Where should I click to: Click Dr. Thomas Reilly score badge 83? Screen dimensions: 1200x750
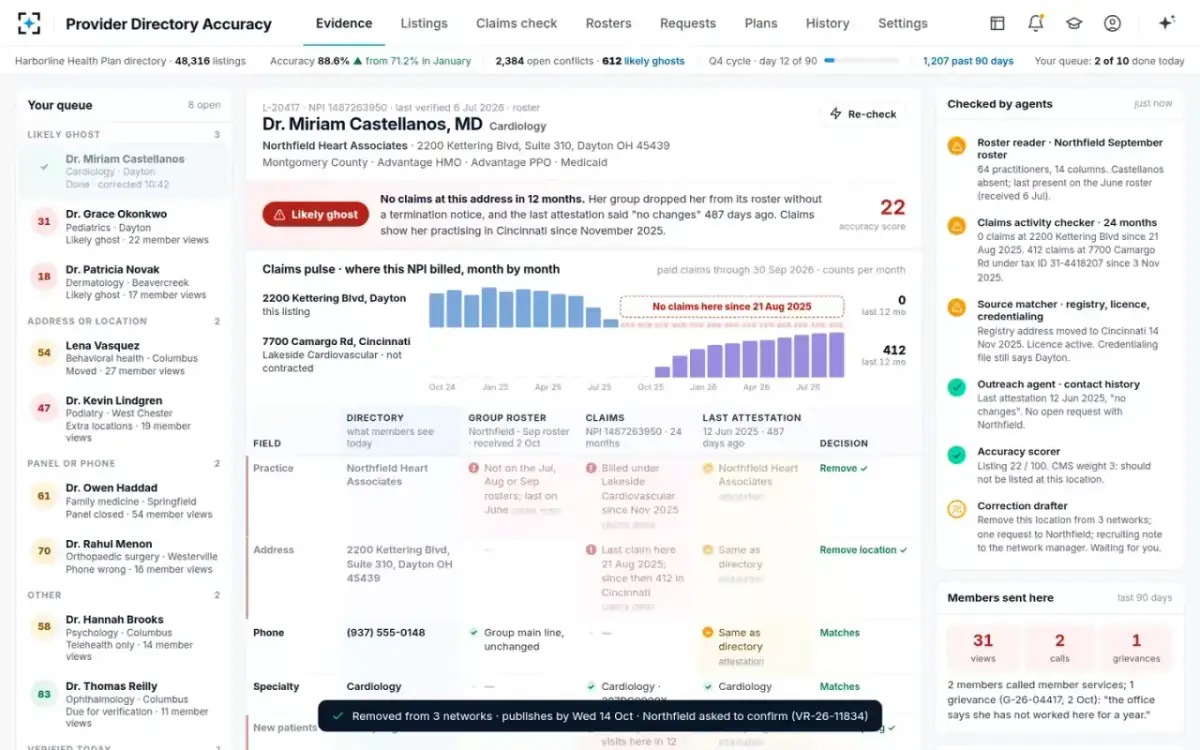[44, 694]
